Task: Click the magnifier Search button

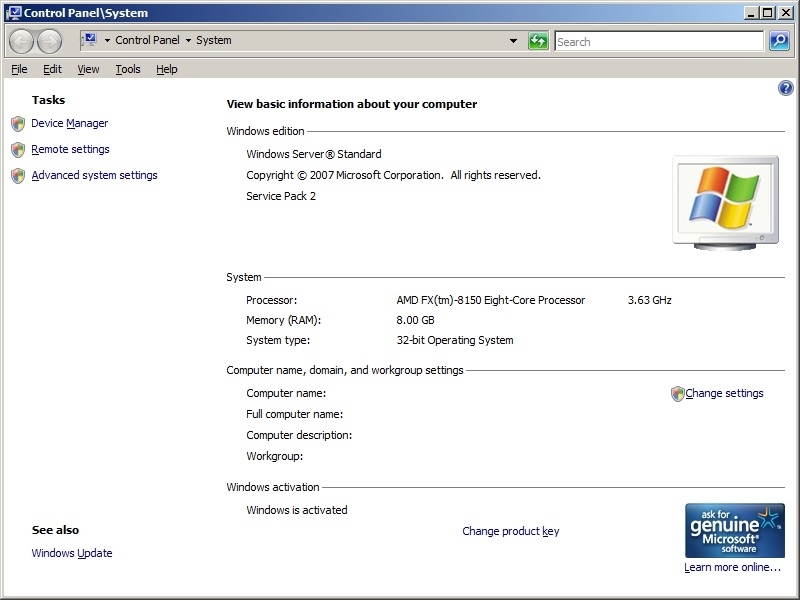Action: (x=779, y=41)
